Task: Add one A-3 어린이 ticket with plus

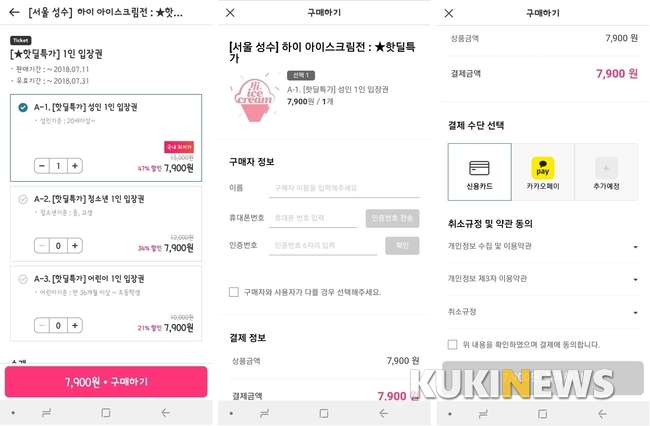Action: point(75,325)
